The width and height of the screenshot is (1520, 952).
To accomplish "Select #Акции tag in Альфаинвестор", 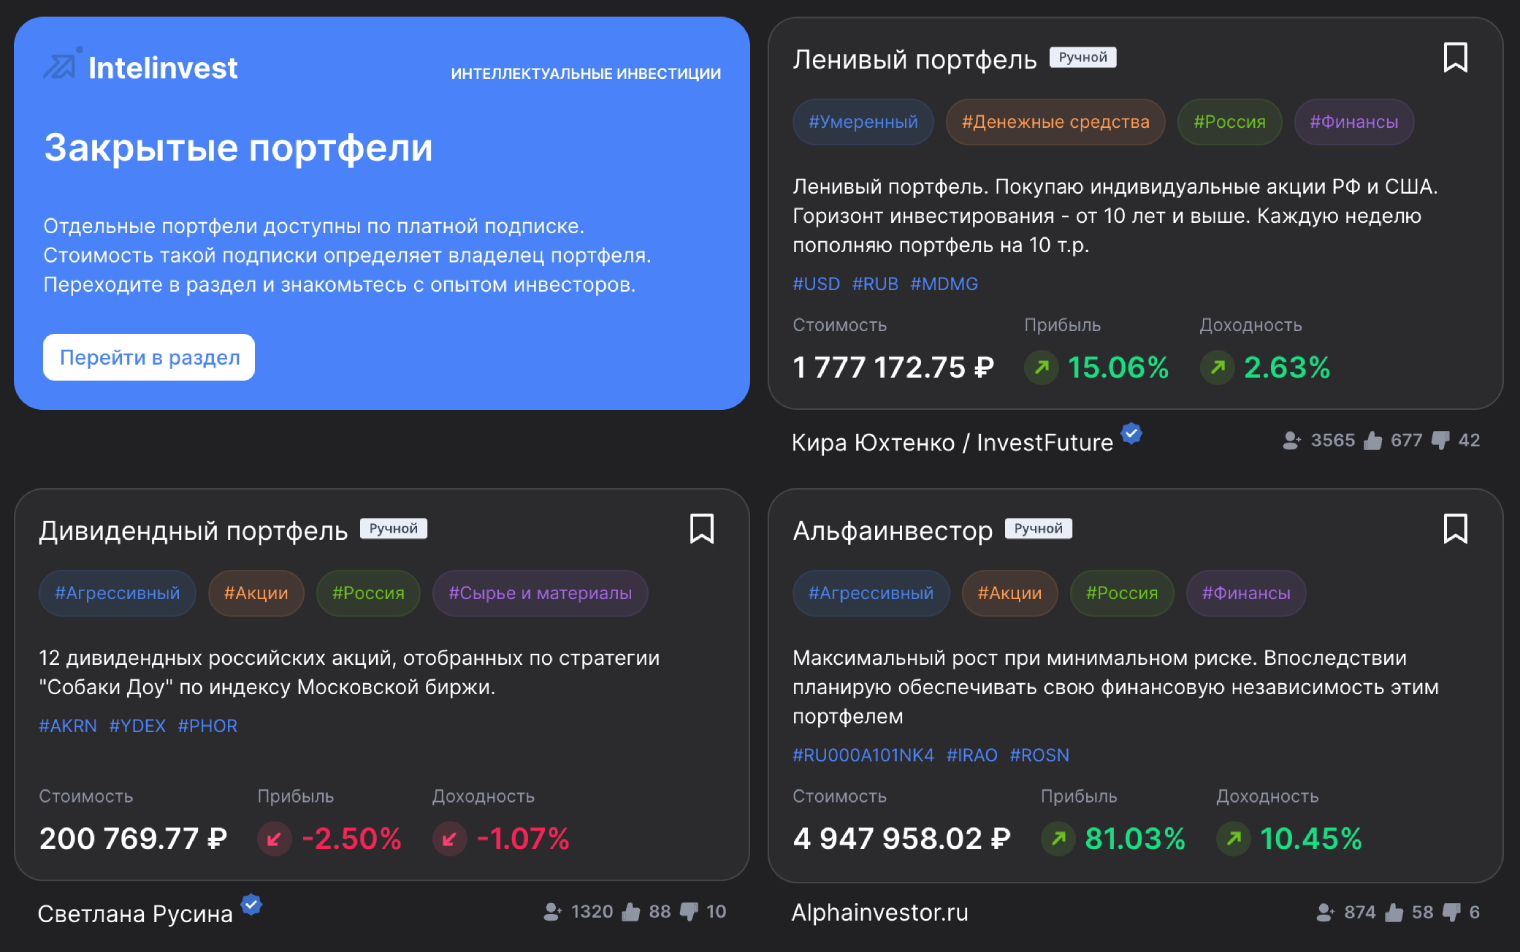I will click(x=1010, y=593).
